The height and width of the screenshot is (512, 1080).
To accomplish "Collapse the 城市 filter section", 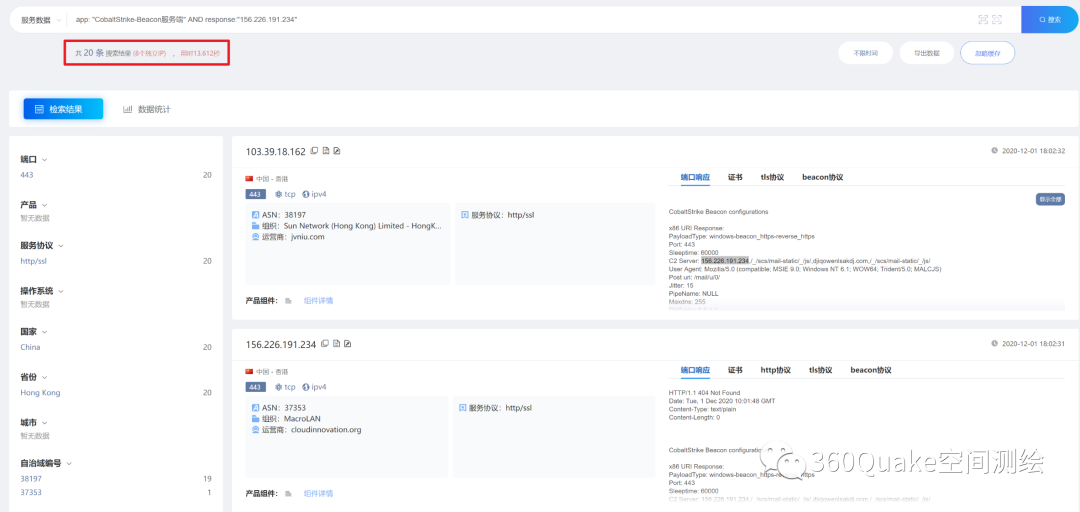I will pyautogui.click(x=45, y=422).
